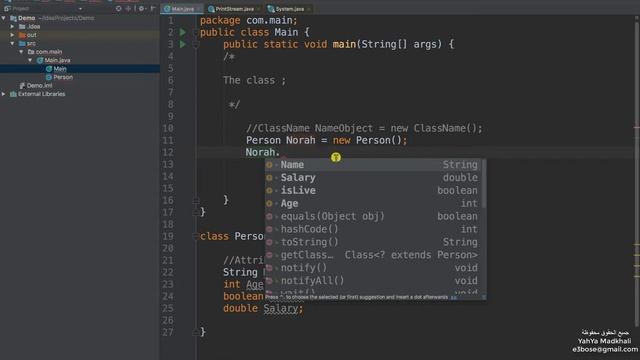
Task: Choose the Name String suggestion
Action: coord(373,165)
